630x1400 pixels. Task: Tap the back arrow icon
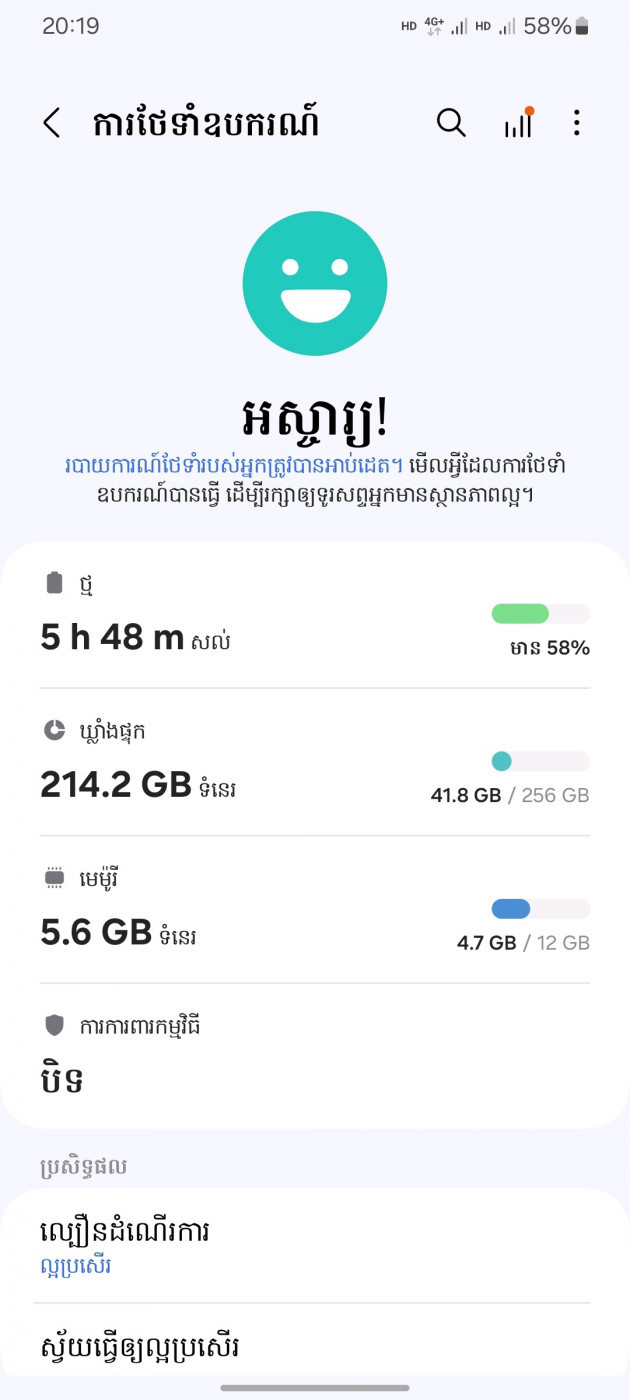point(52,123)
